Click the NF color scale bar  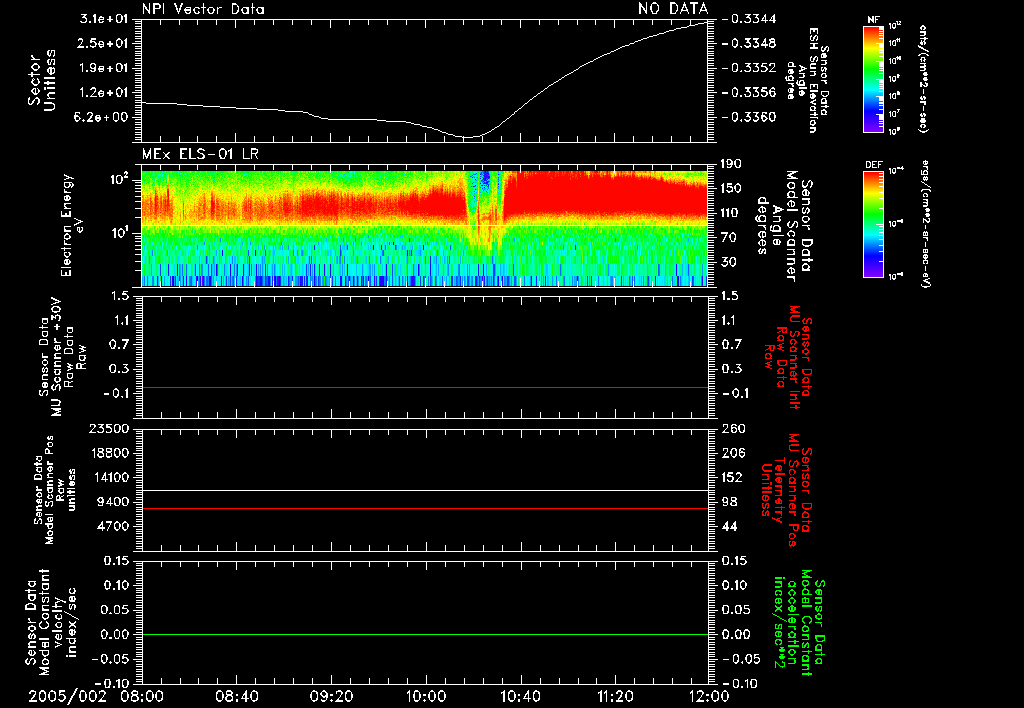(873, 78)
